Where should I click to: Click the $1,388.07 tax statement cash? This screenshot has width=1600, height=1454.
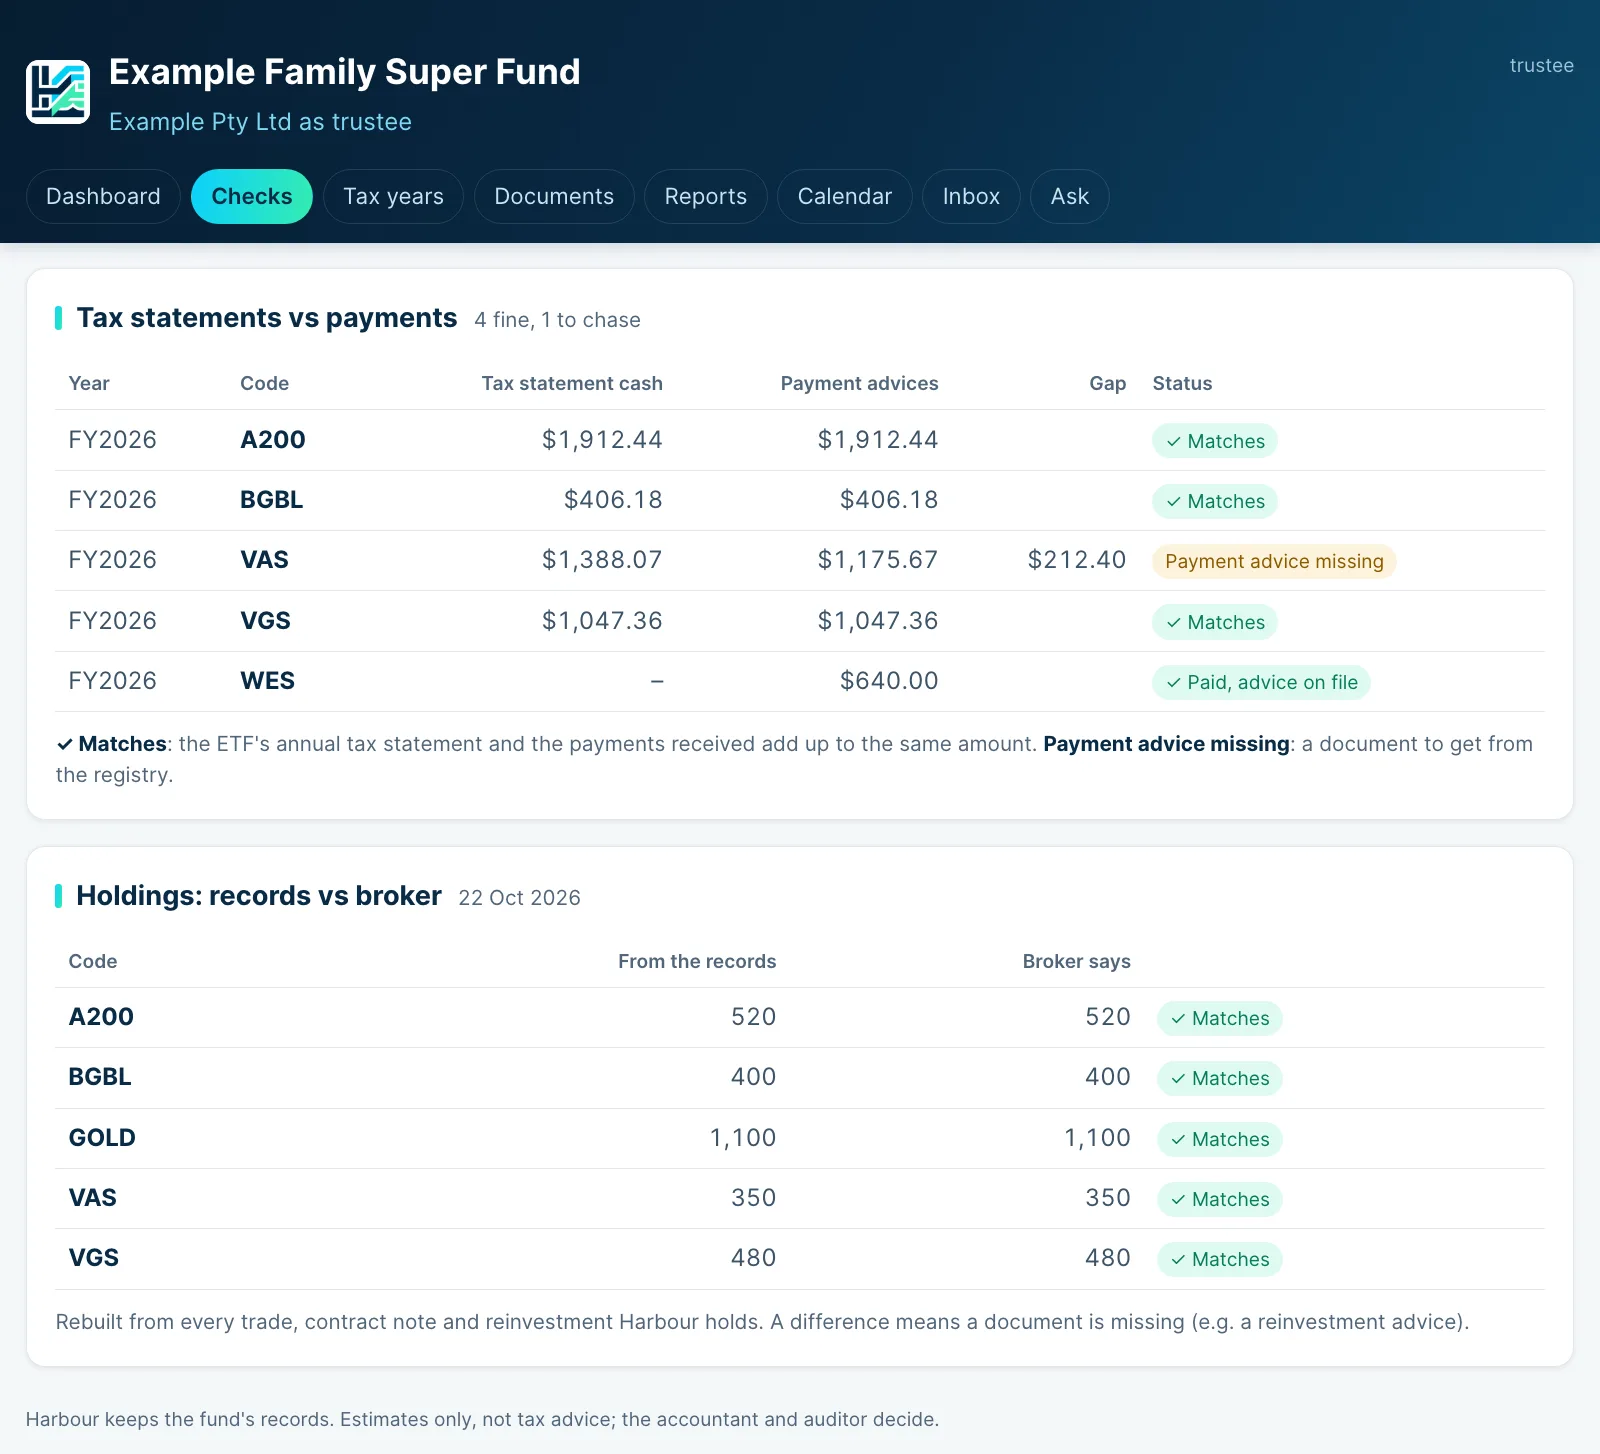click(602, 560)
